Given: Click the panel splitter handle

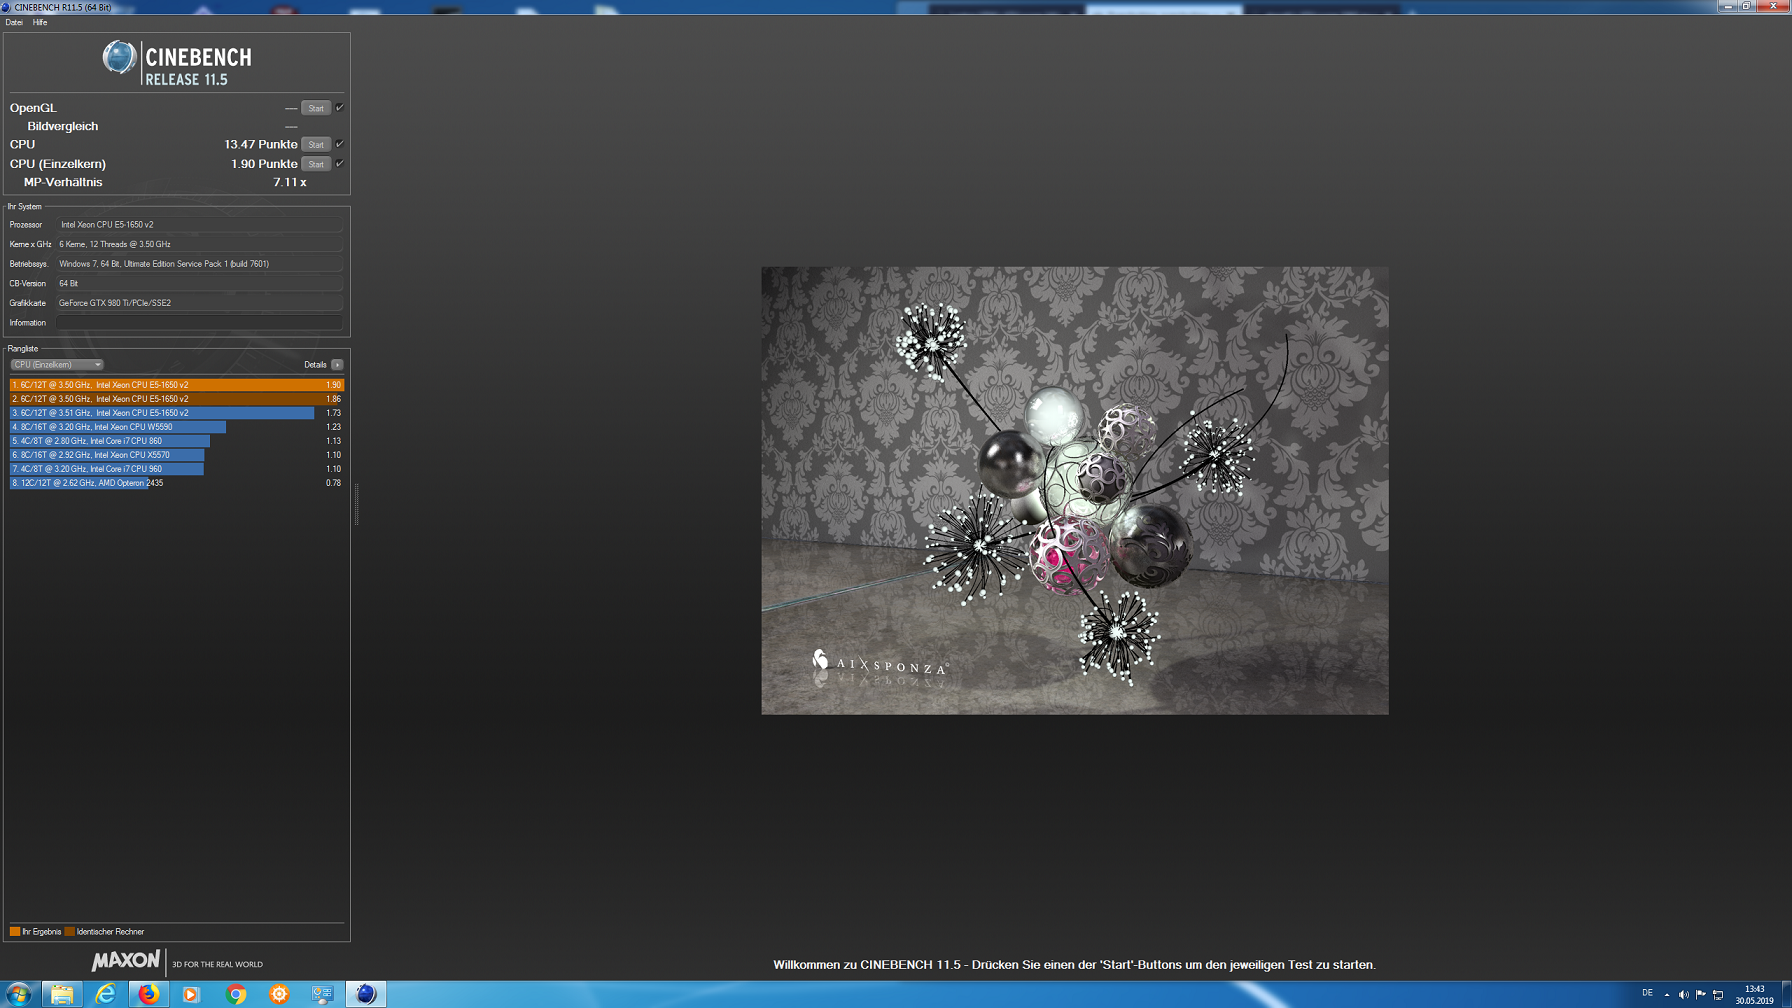Looking at the screenshot, I should point(356,503).
